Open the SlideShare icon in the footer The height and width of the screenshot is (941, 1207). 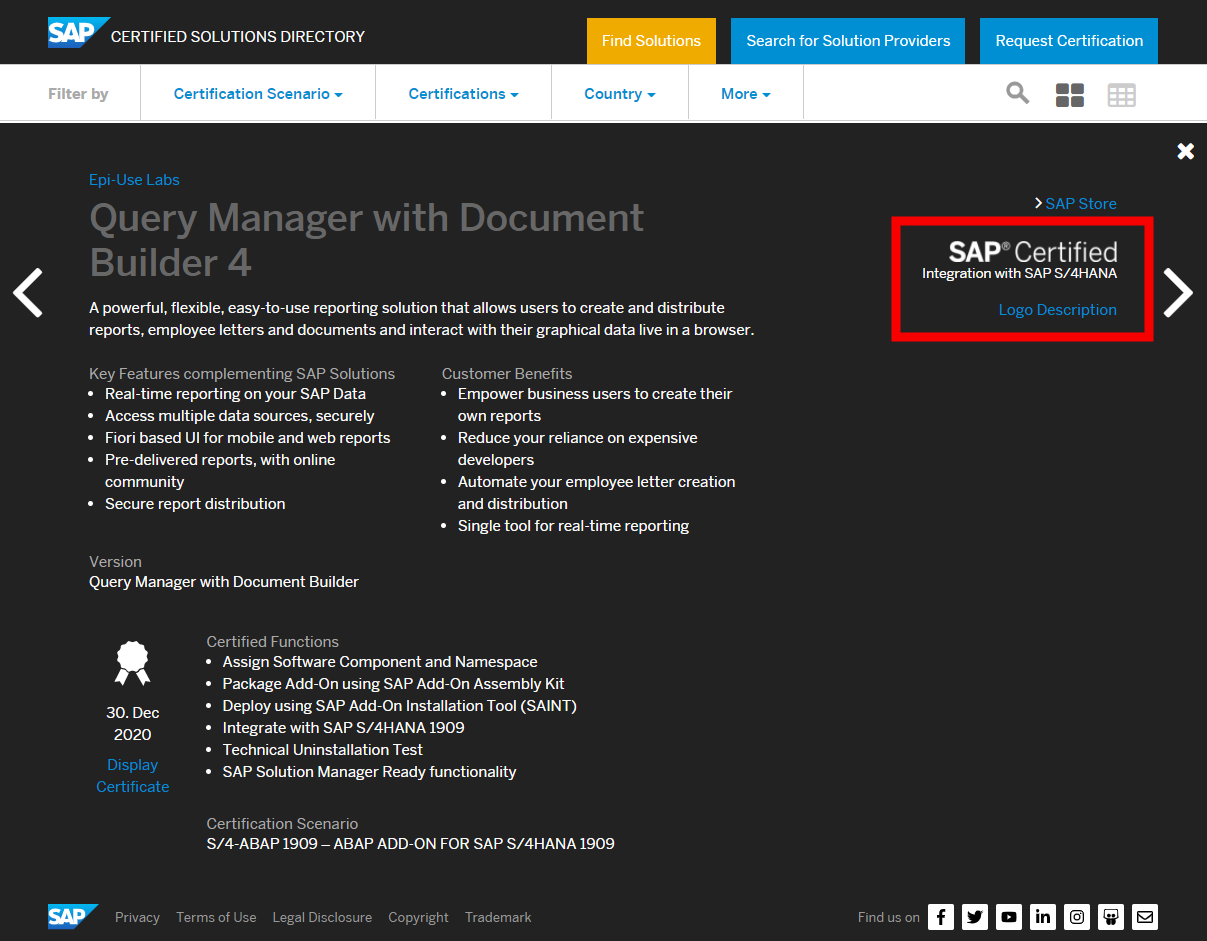(x=1111, y=917)
